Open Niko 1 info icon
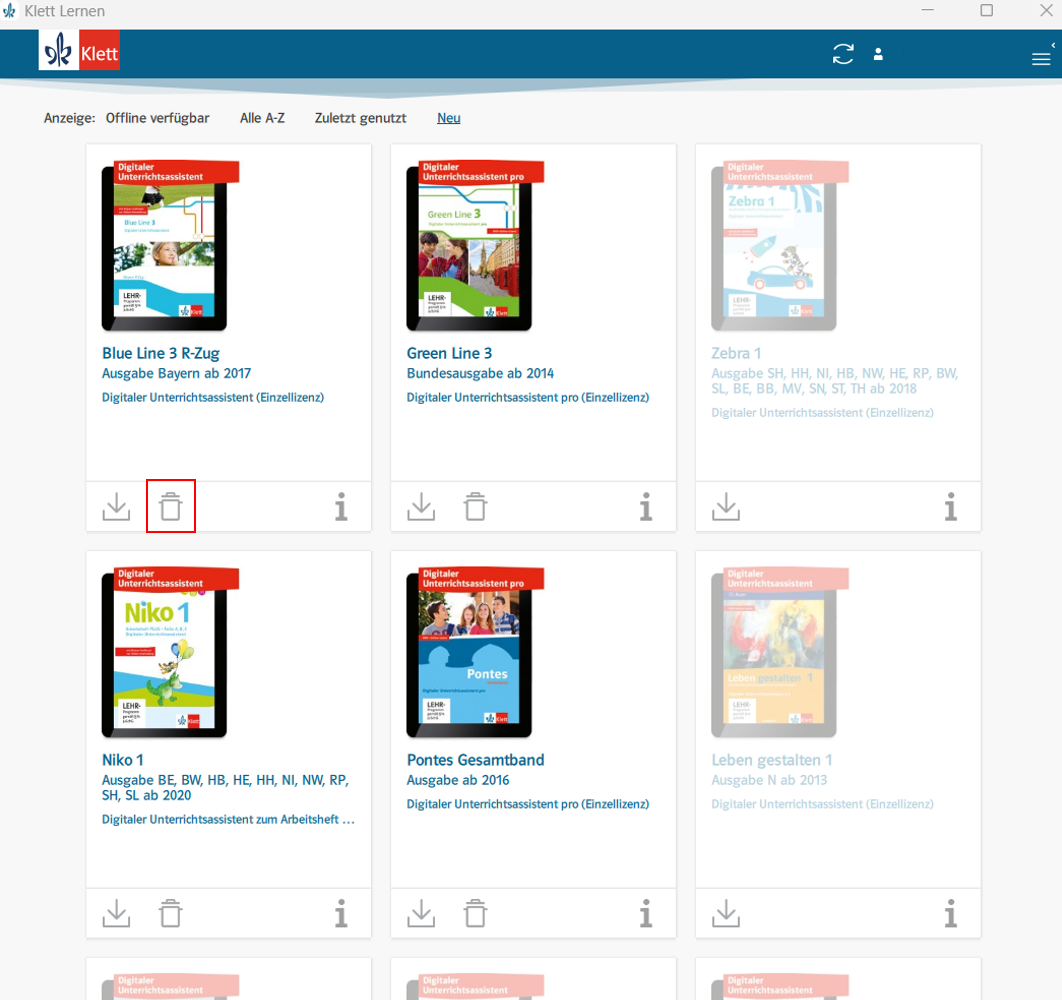1062x1000 pixels. (341, 913)
